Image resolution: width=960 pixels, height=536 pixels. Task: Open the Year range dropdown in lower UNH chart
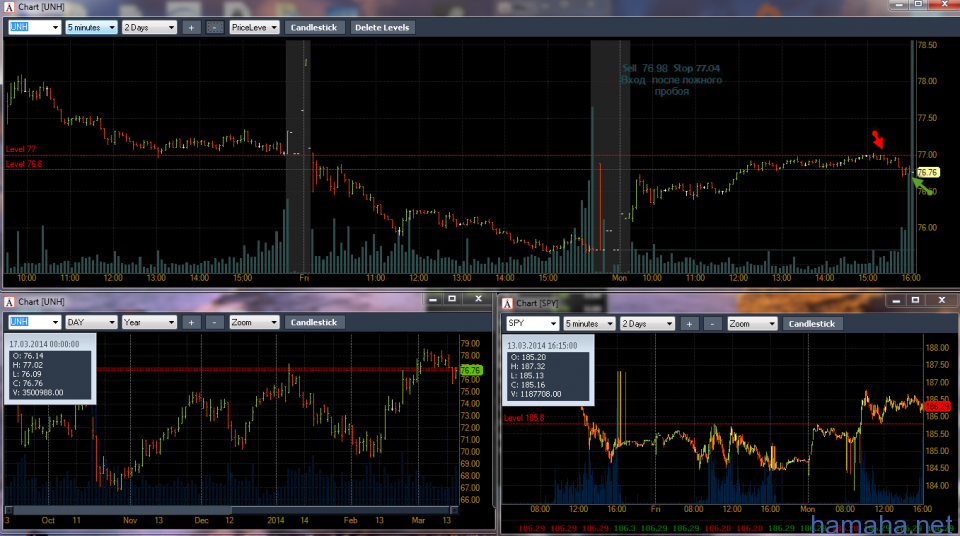[149, 322]
